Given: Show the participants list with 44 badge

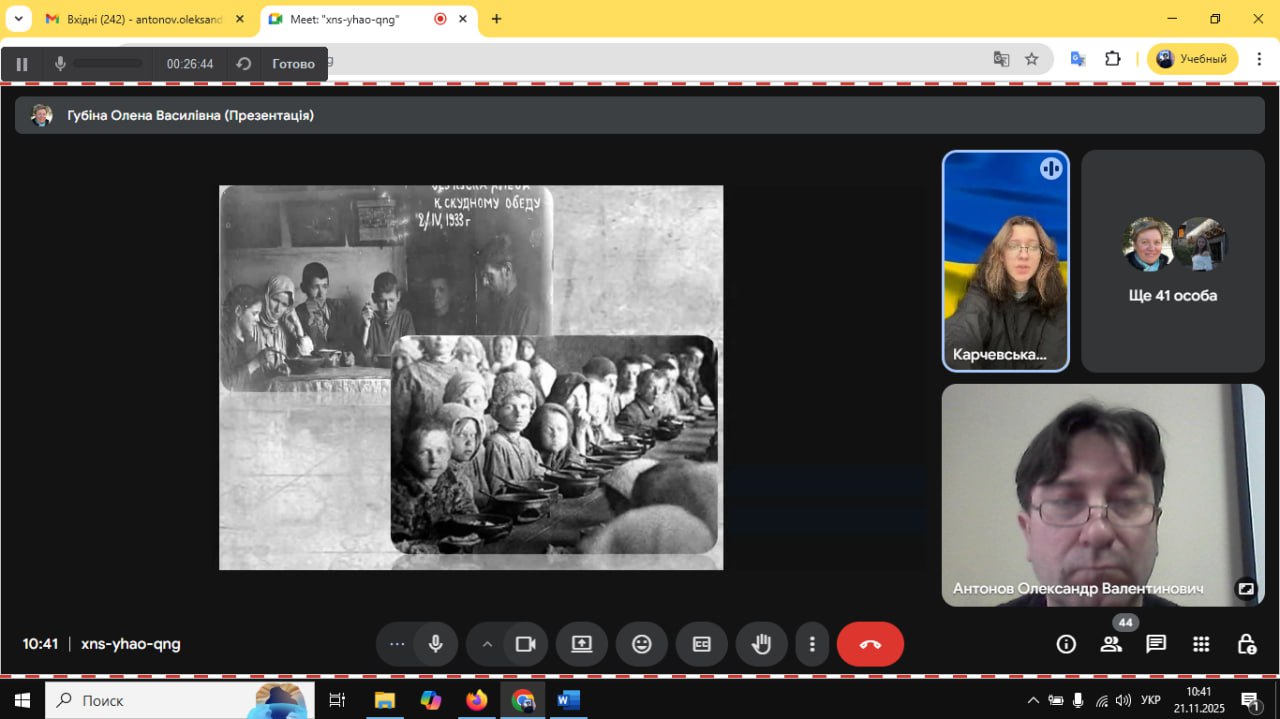Looking at the screenshot, I should click(x=1111, y=644).
